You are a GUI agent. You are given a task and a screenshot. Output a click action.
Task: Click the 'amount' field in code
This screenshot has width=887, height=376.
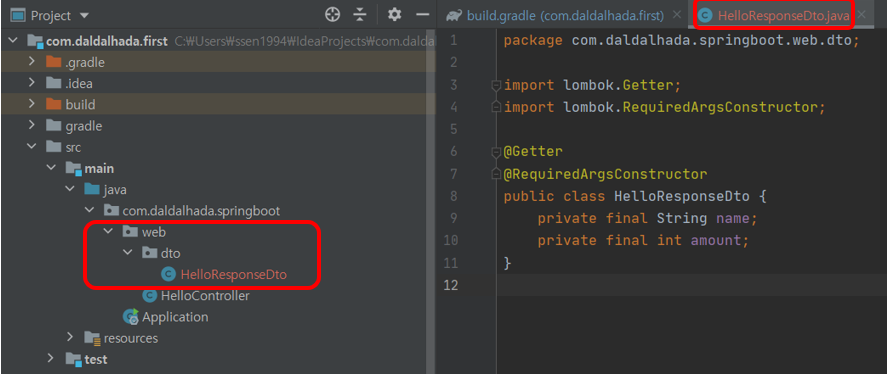coord(716,240)
